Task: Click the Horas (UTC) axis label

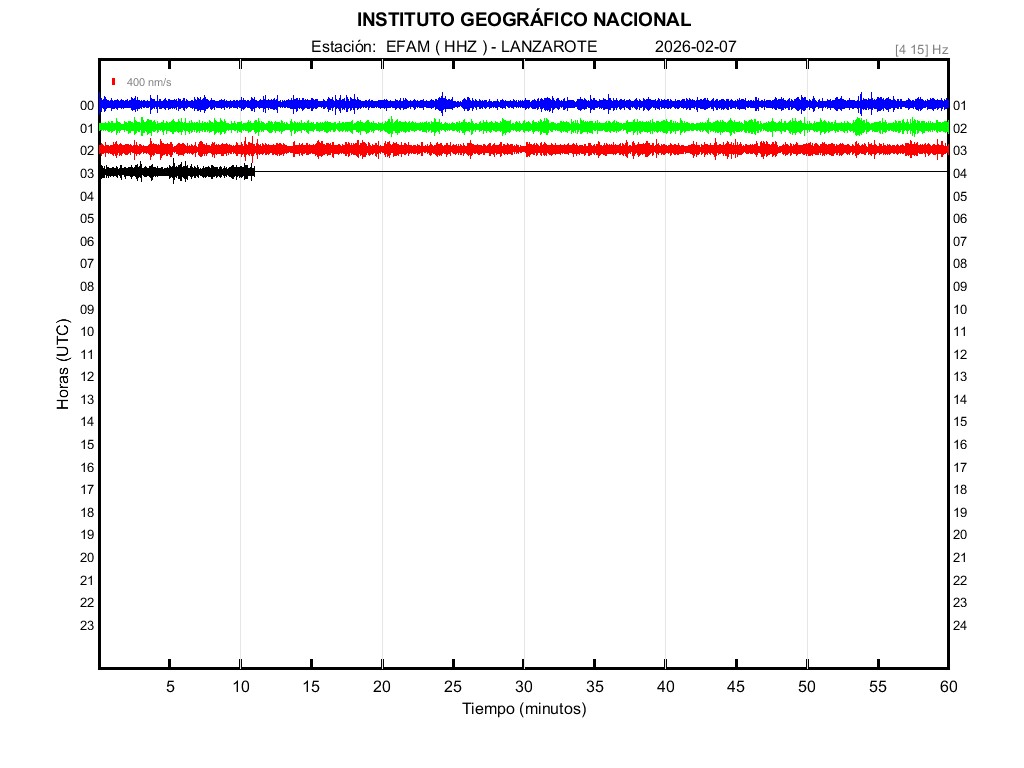Action: click(63, 365)
